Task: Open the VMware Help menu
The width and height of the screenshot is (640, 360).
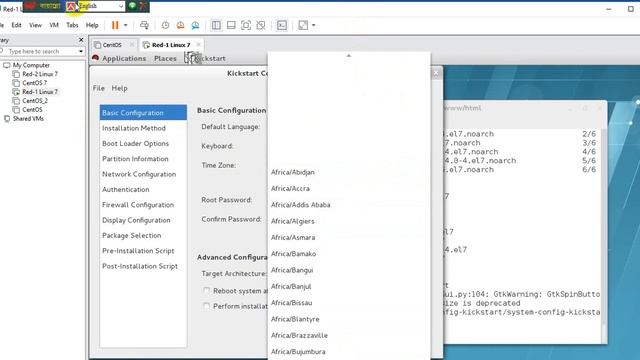Action: tap(92, 25)
